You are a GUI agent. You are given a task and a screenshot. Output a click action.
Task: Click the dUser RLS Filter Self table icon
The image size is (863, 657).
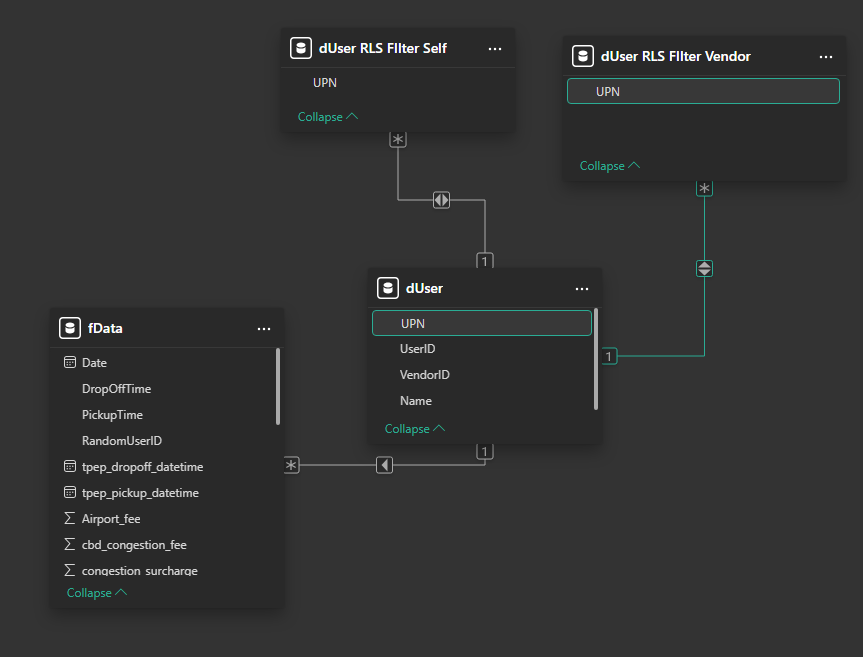(300, 48)
